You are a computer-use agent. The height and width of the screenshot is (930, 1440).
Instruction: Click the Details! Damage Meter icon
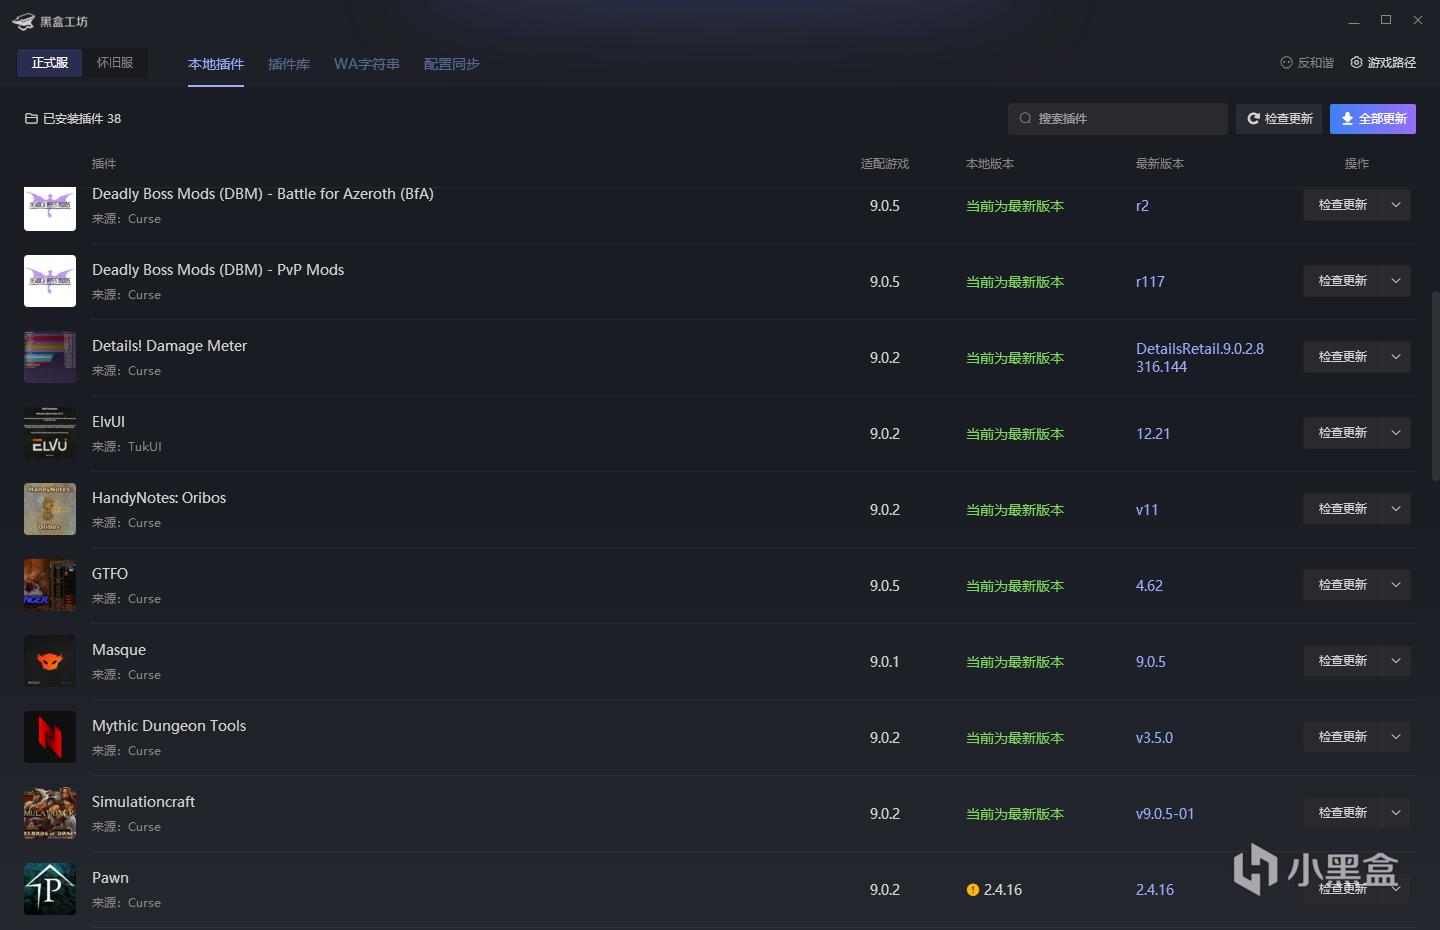[50, 357]
